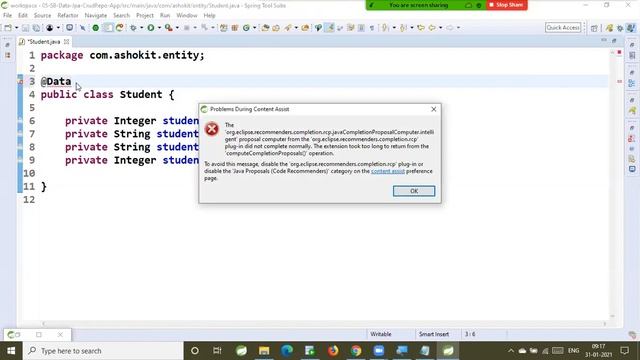Image resolution: width=640 pixels, height=360 pixels.
Task: Expand the Next Annotation dropdown arrow
Action: point(394,28)
